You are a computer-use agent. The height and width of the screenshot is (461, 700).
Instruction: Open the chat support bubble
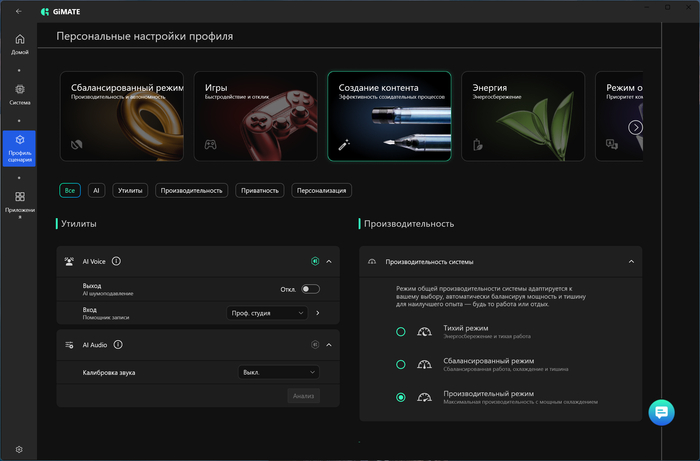tap(662, 412)
